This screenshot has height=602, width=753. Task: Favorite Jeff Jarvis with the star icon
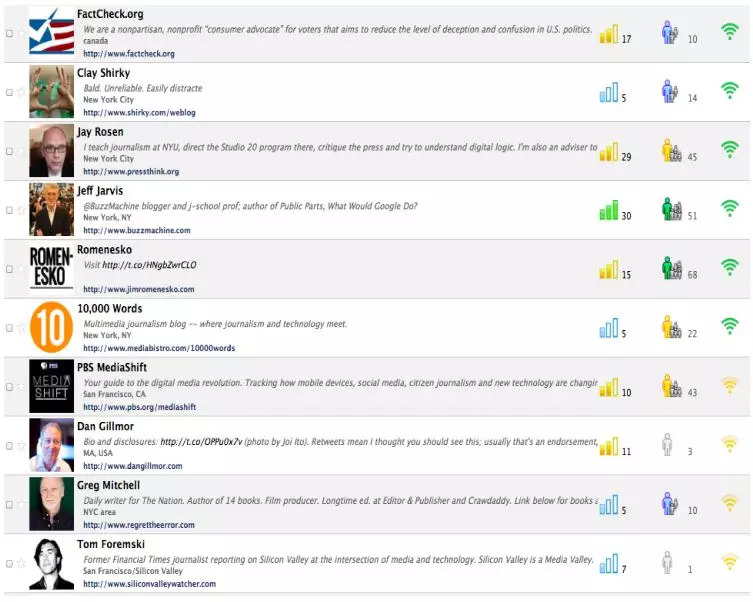pyautogui.click(x=21, y=210)
